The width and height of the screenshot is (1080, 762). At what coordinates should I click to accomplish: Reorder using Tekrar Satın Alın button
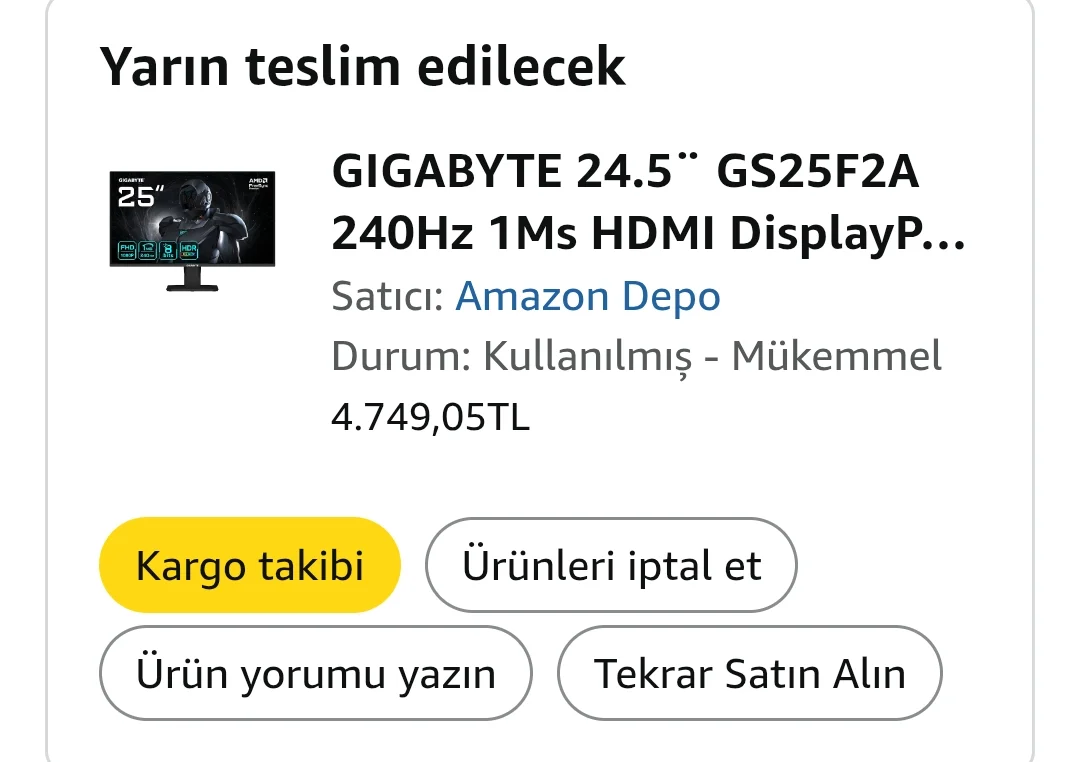point(749,673)
